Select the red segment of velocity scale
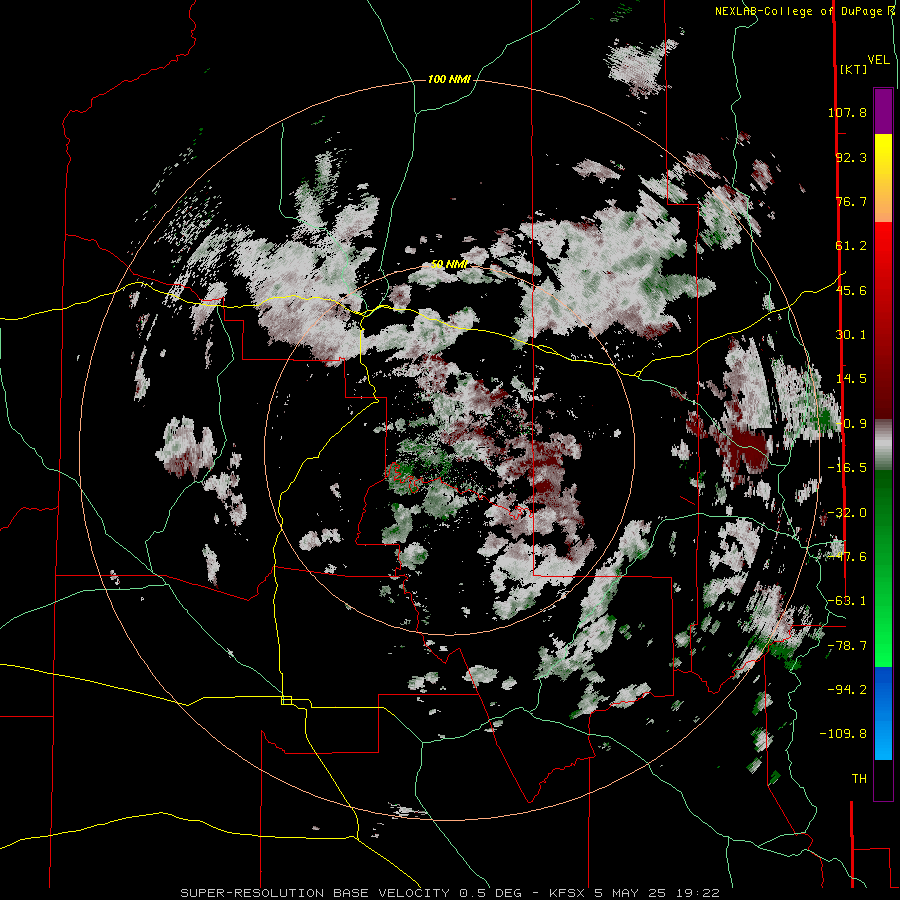Viewport: 900px width, 900px height. click(x=883, y=320)
